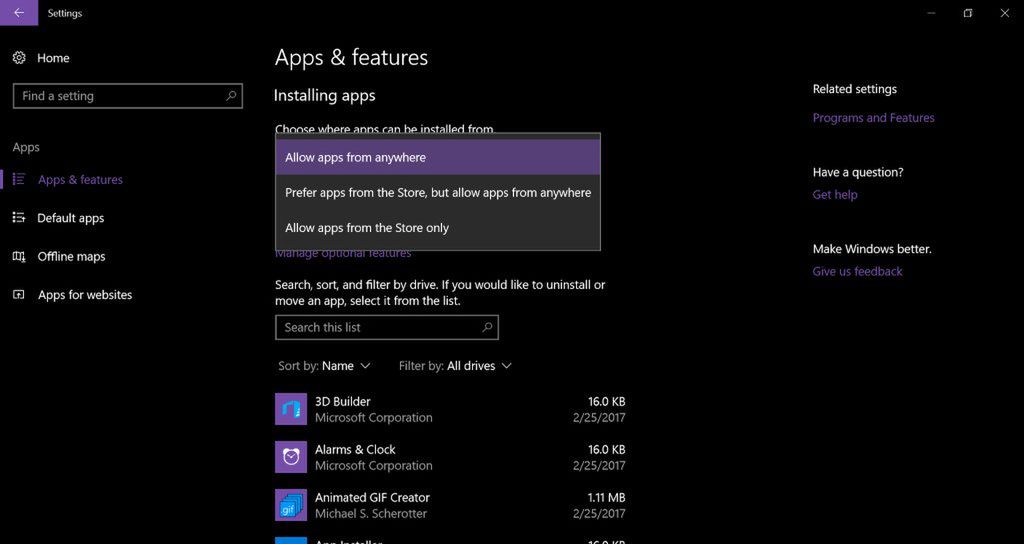1024x544 pixels.
Task: Go back with the Settings back arrow
Action: click(19, 12)
